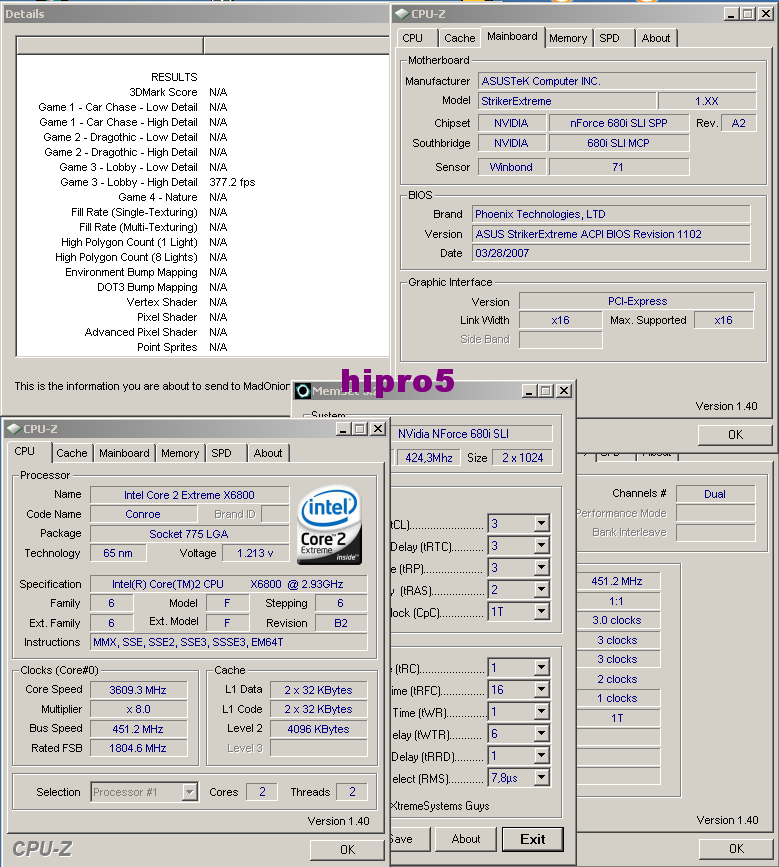Click the Instructions field listing MMX, SSE
The height and width of the screenshot is (867, 779).
click(229, 642)
